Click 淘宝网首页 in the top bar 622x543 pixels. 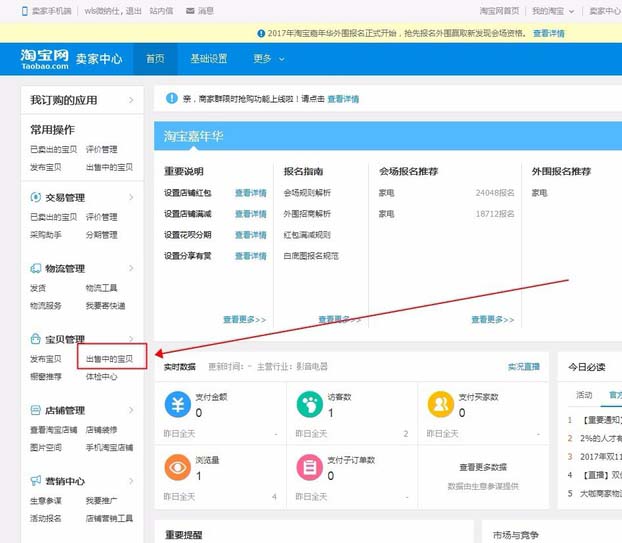point(499,11)
